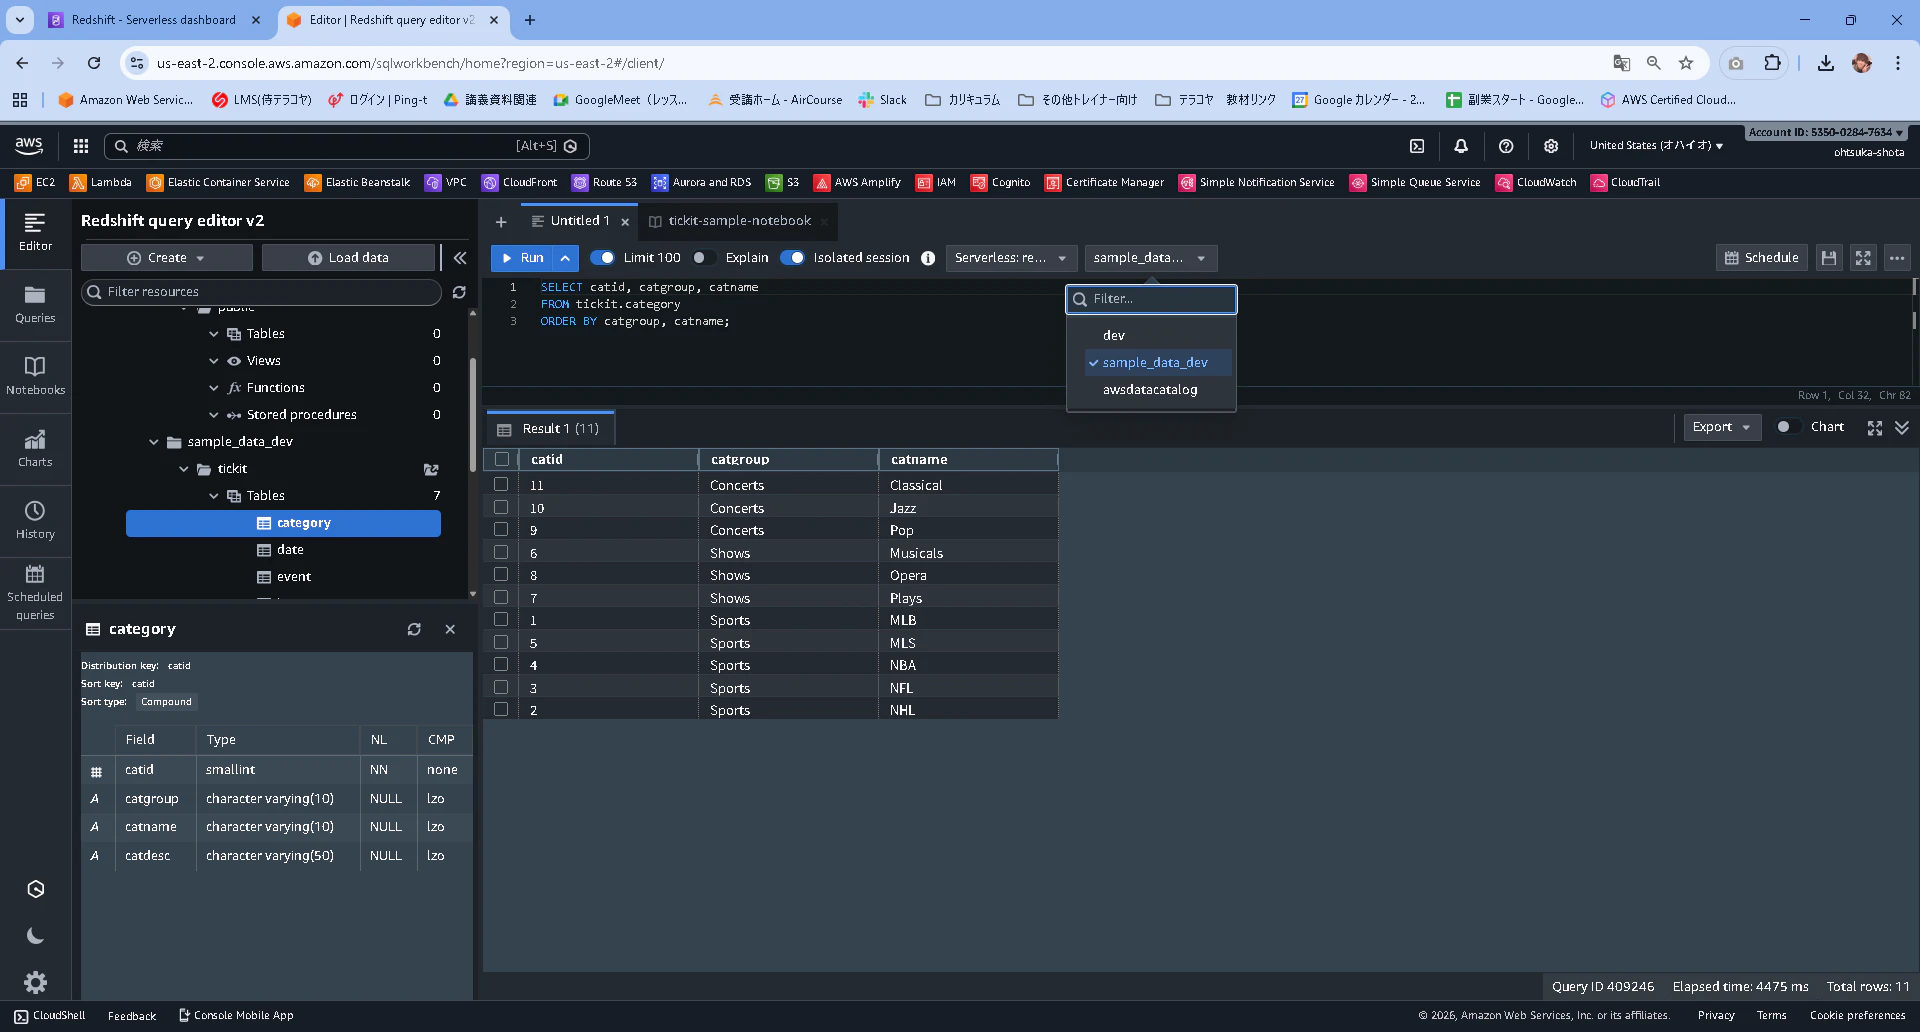Collapse the sample_data_dev database node
This screenshot has height=1032, width=1920.
(153, 442)
